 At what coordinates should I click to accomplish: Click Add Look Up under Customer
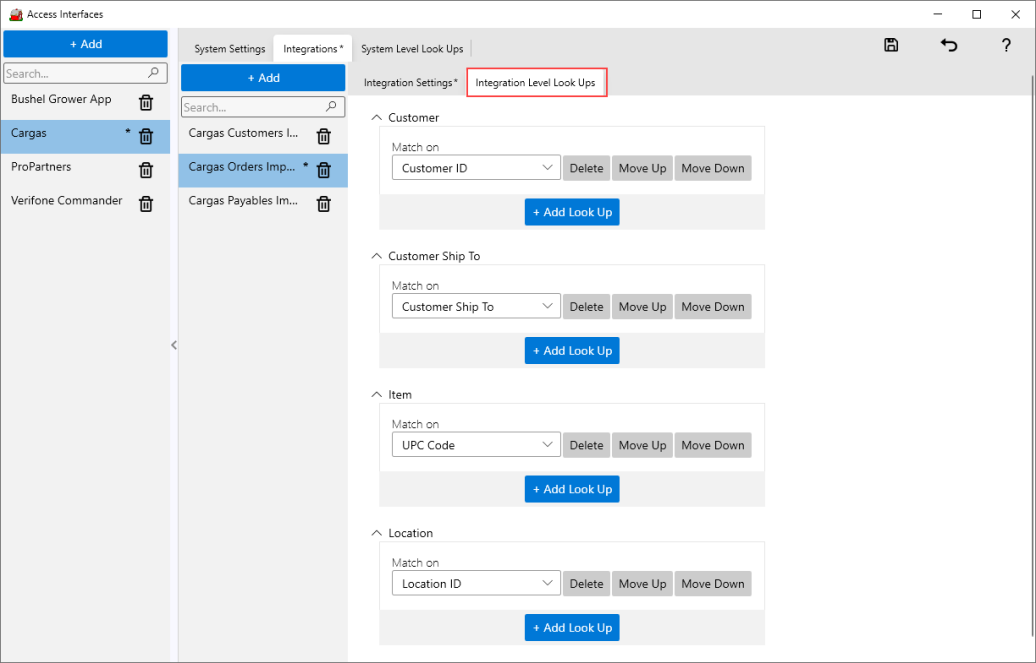point(572,212)
